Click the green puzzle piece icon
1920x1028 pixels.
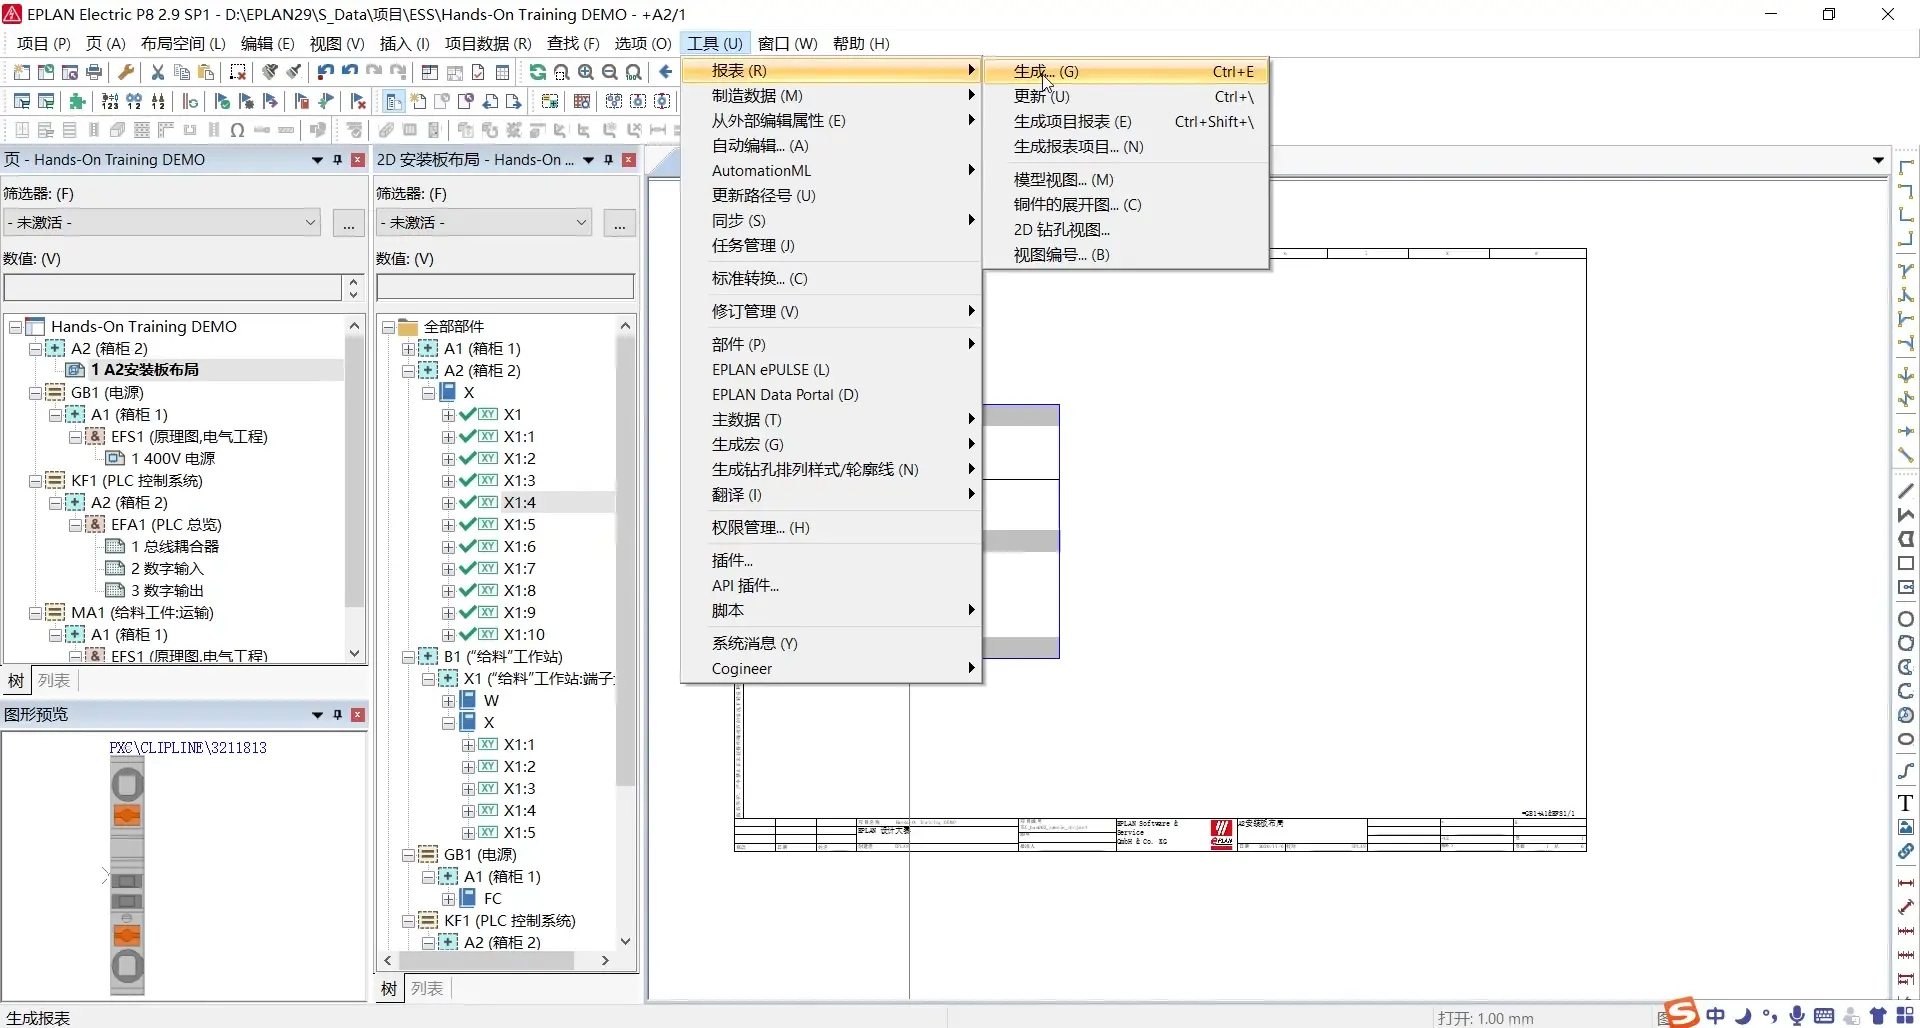[78, 101]
